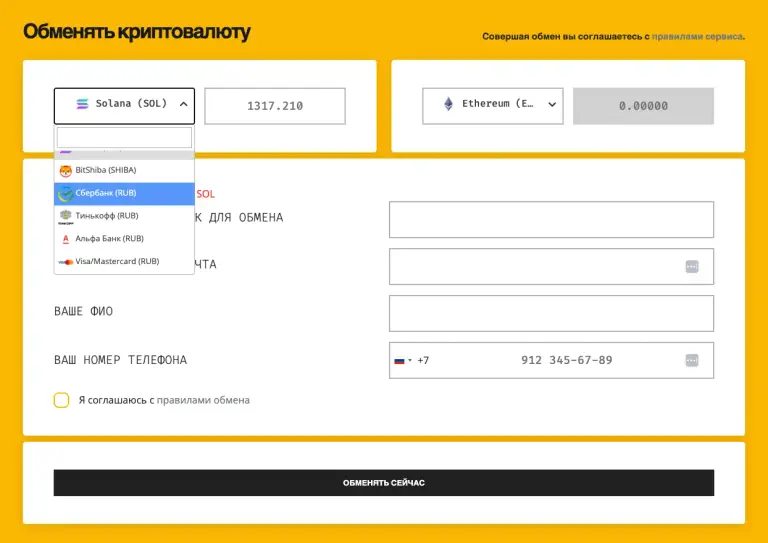Click autofill icon in email field
This screenshot has height=543, width=768.
tap(692, 266)
